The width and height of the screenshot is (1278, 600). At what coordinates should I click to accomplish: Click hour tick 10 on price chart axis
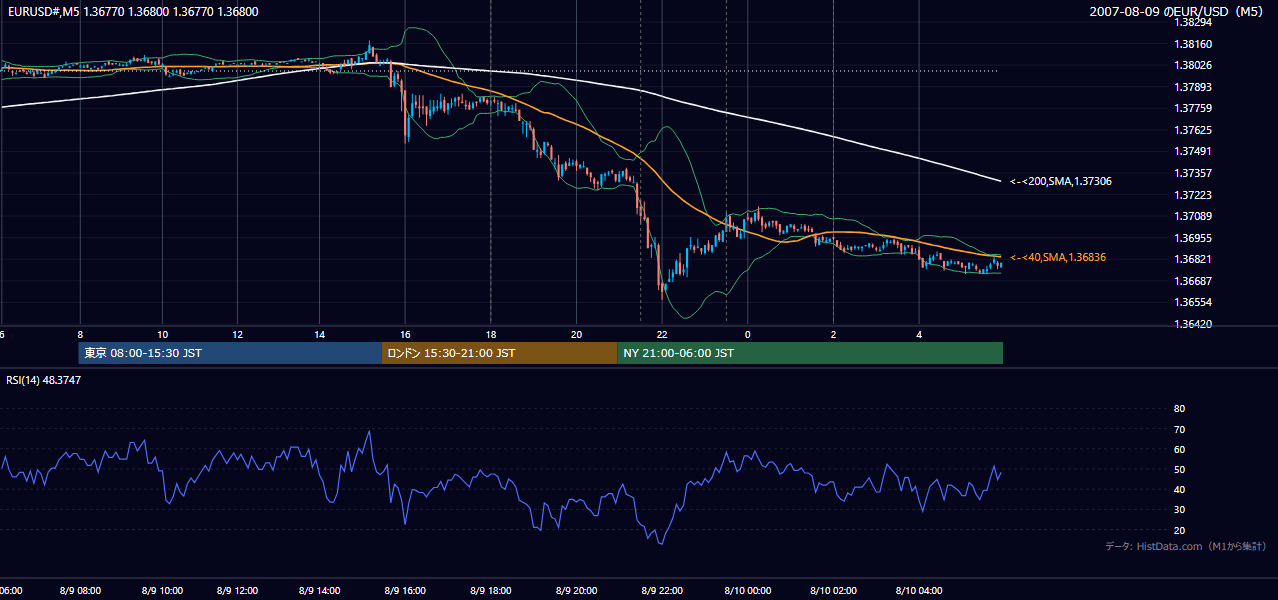[x=162, y=334]
